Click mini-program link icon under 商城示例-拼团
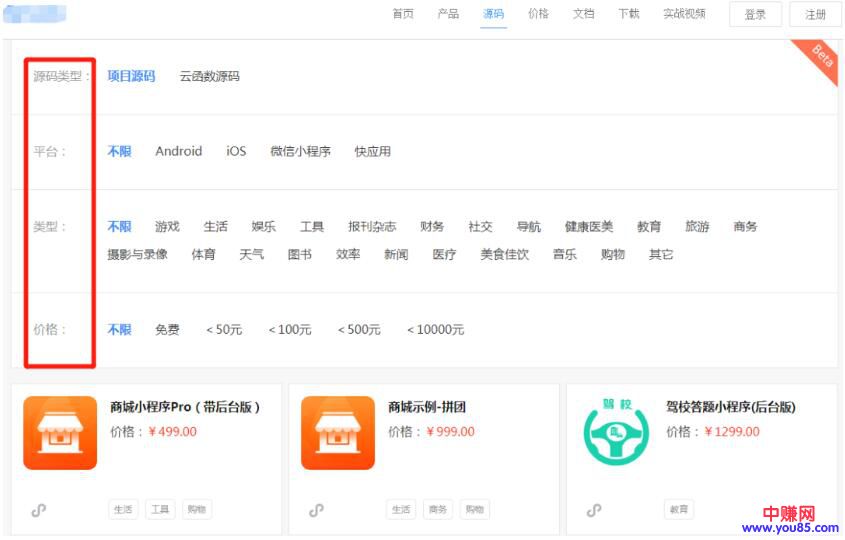Viewport: 845px width, 540px height. point(316,510)
